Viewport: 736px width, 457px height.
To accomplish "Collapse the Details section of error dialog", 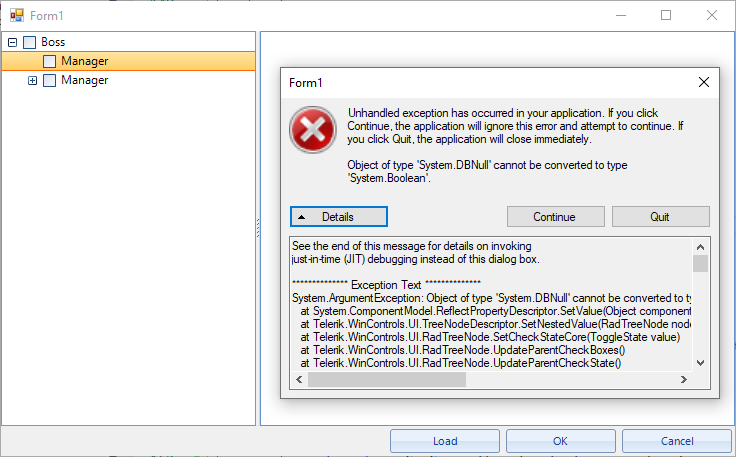I will click(337, 217).
